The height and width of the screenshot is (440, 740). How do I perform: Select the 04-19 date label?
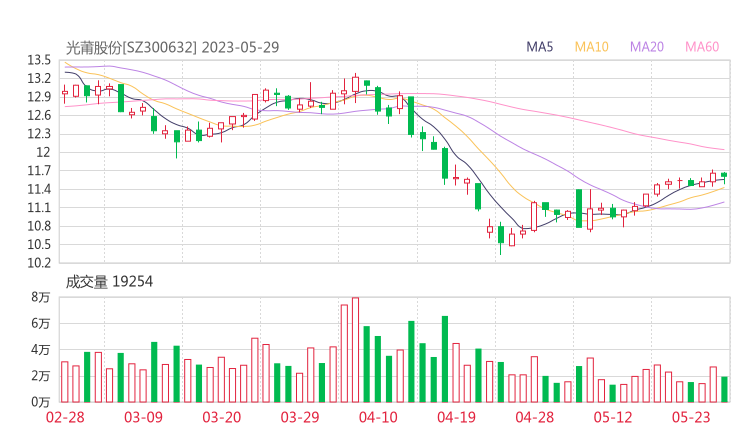(456, 417)
